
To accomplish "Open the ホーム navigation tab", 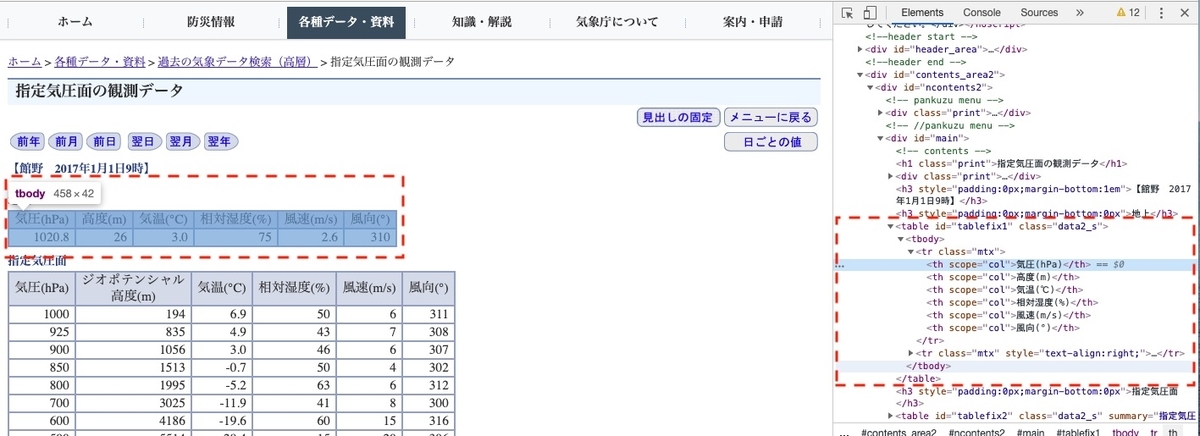I will (76, 22).
